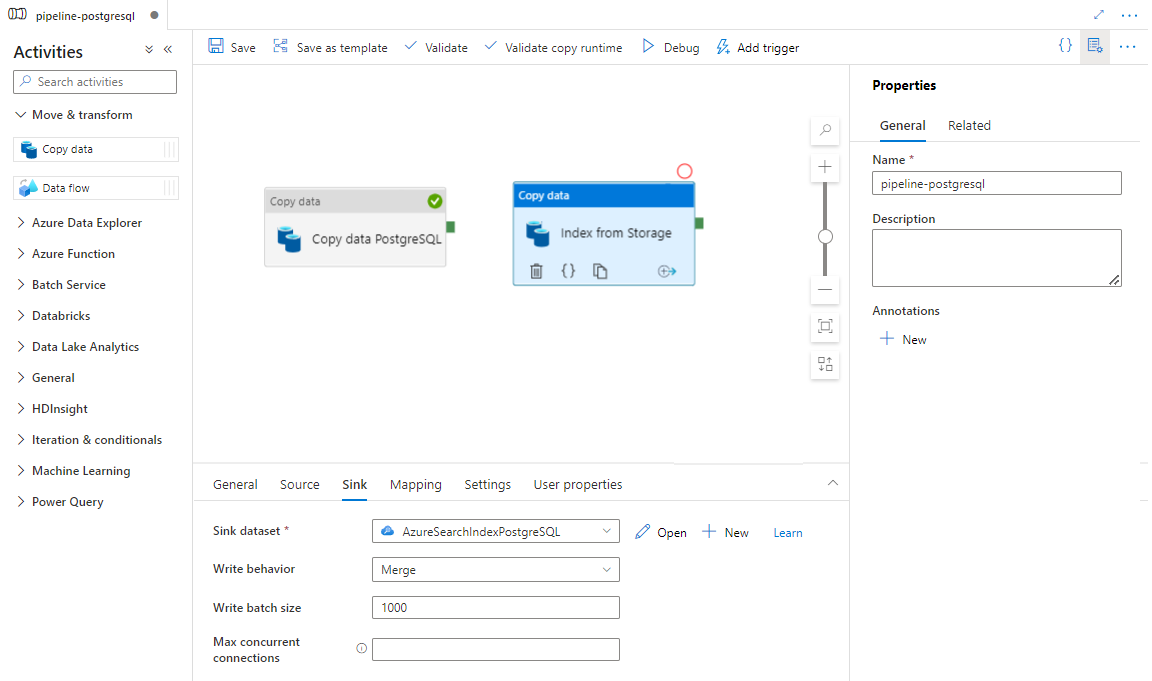The image size is (1152, 681).
Task: Add New annotation
Action: pos(904,339)
